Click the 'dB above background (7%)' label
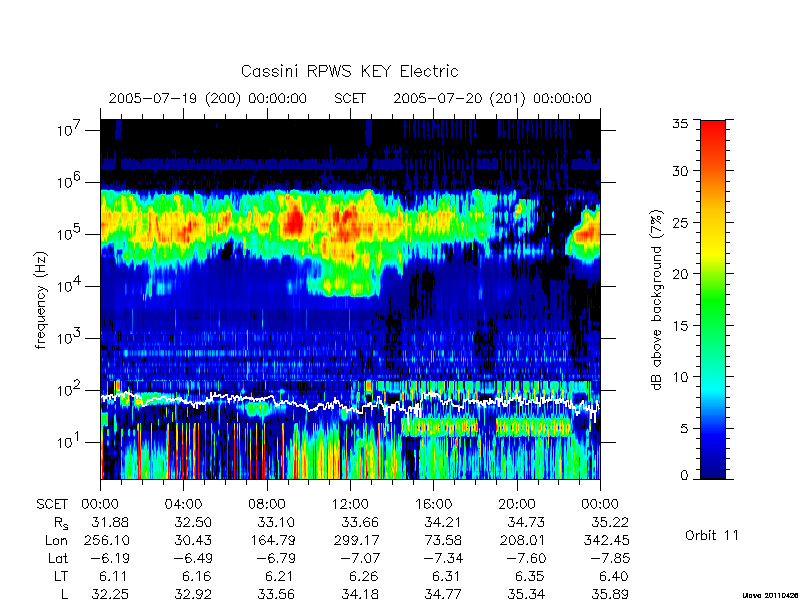800x600 pixels. tap(657, 300)
